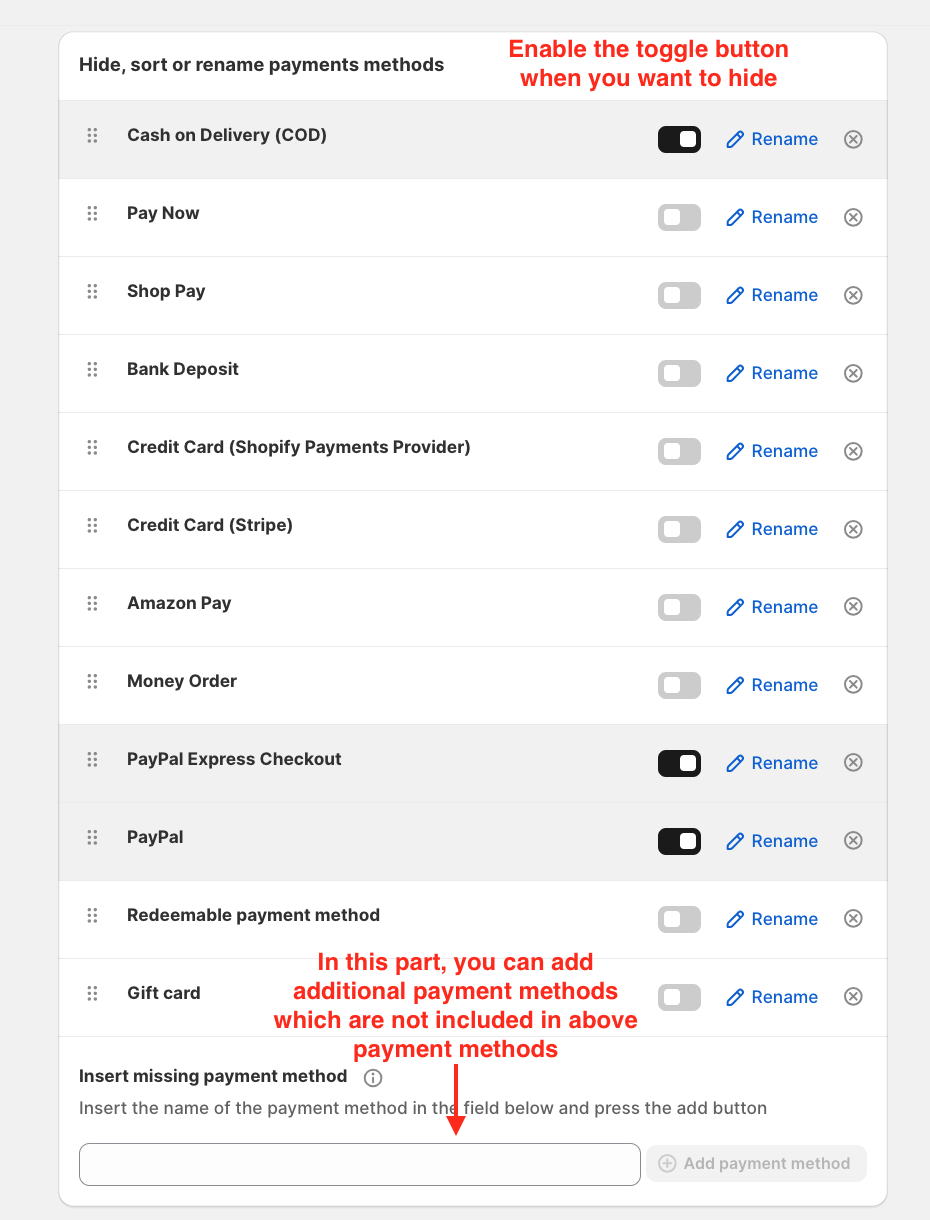Click the drag handle for Redeemable payment method

coord(92,915)
